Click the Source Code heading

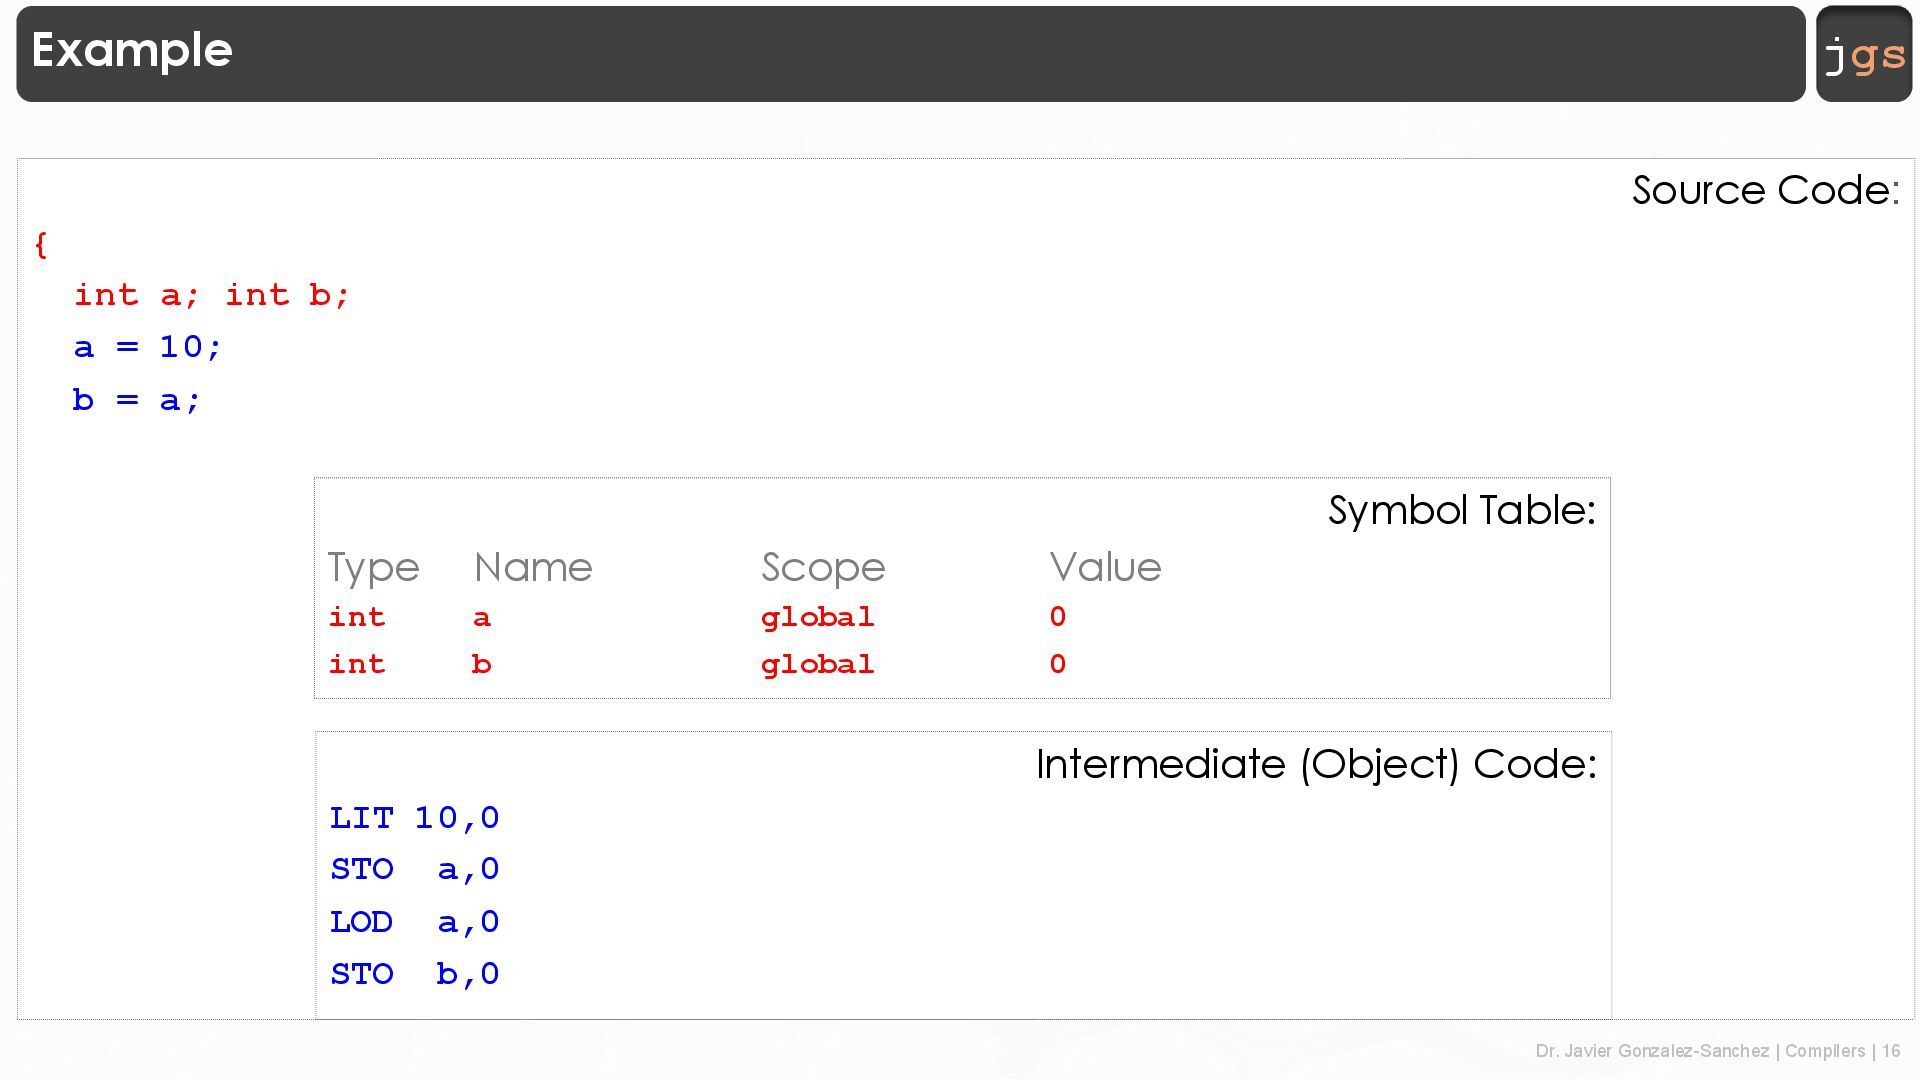pos(1765,190)
